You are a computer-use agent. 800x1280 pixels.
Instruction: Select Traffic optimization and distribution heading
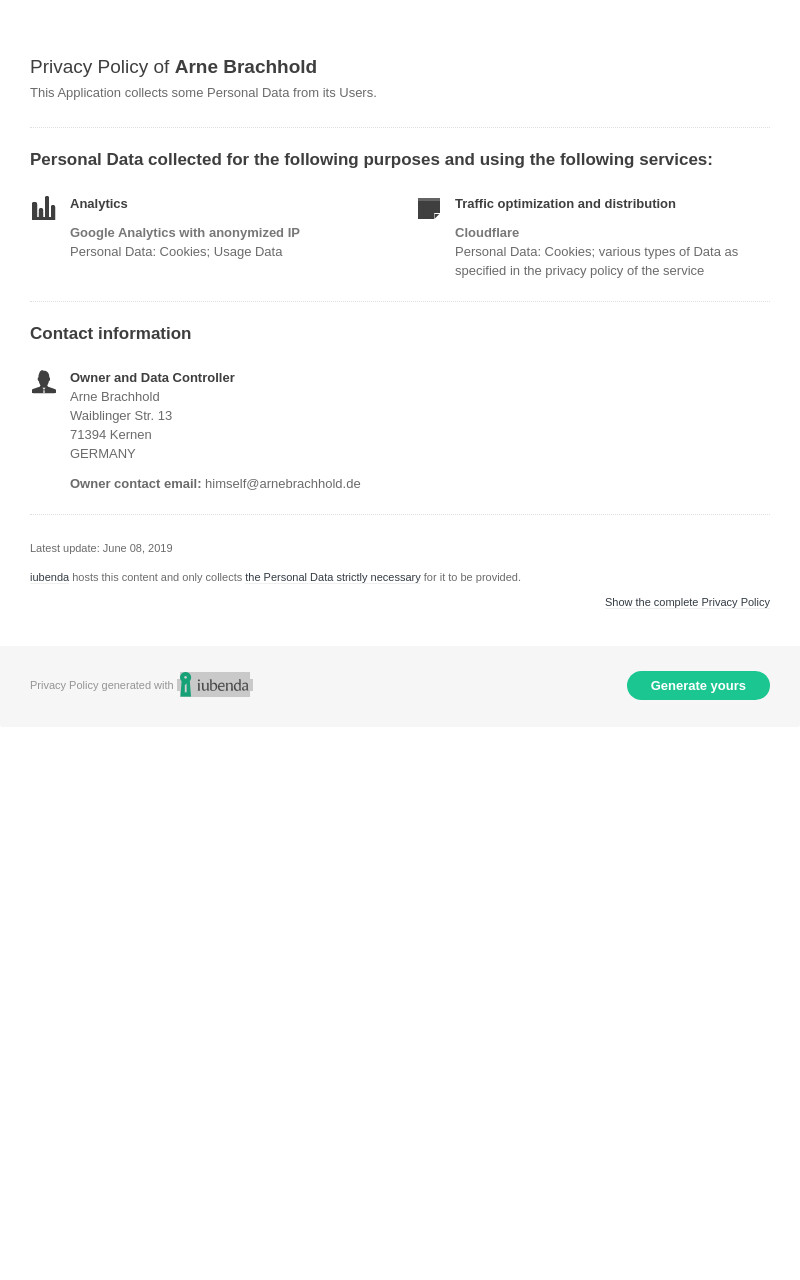(x=565, y=204)
